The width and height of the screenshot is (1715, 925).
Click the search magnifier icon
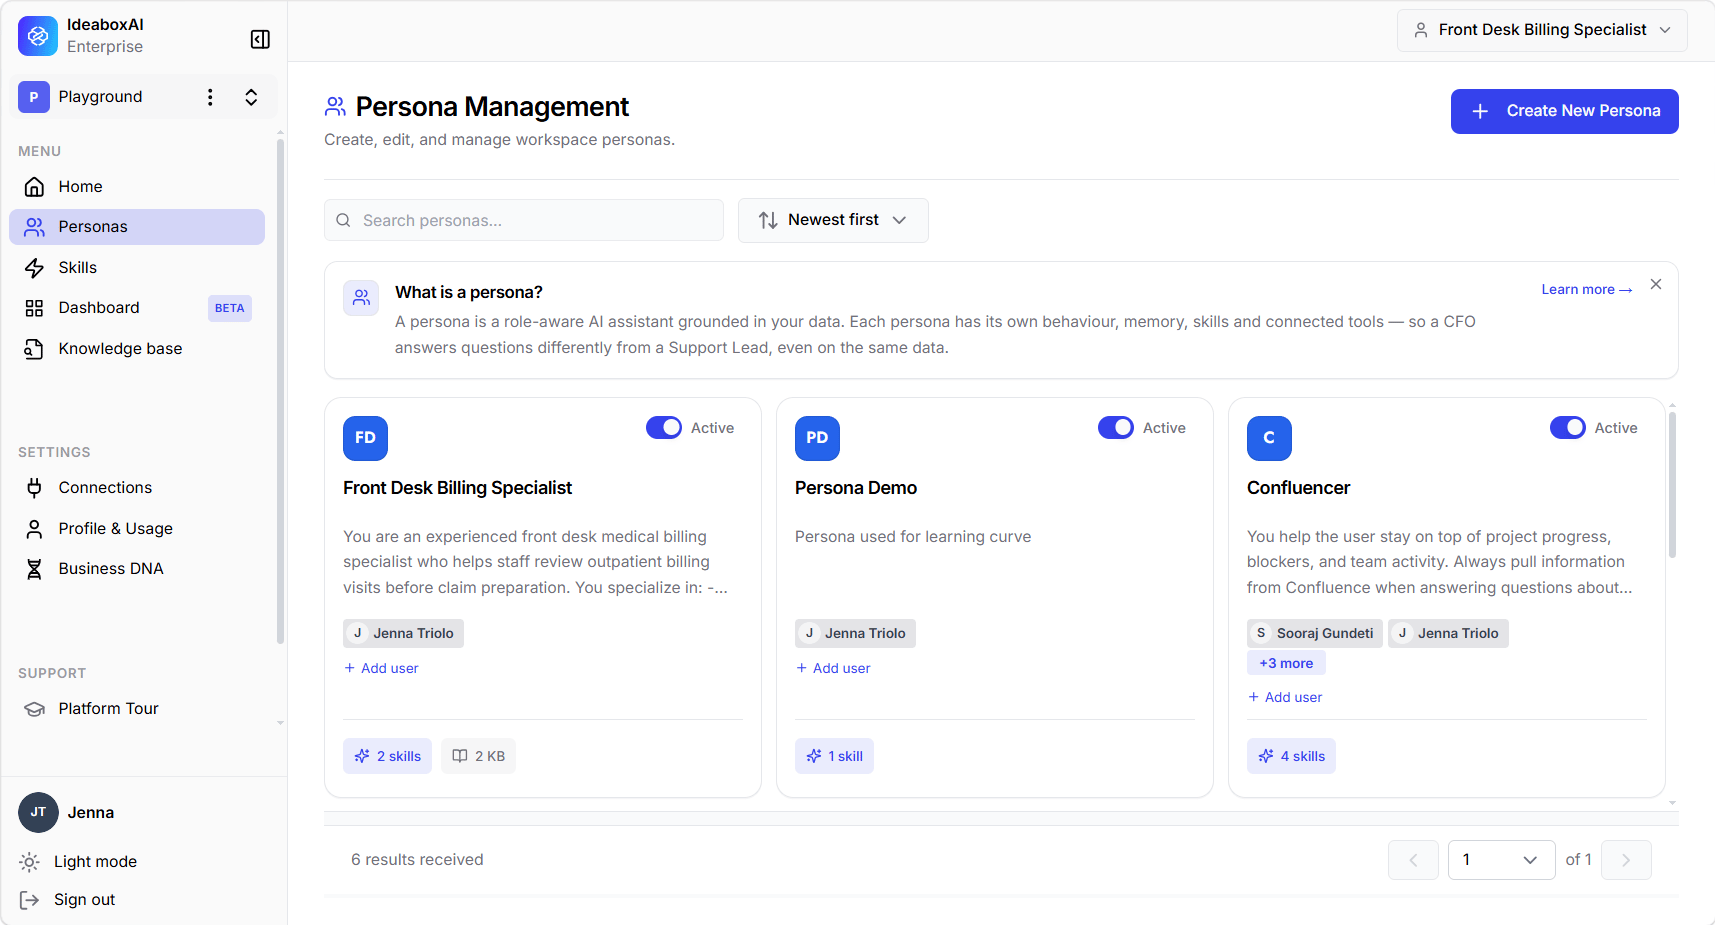[343, 220]
